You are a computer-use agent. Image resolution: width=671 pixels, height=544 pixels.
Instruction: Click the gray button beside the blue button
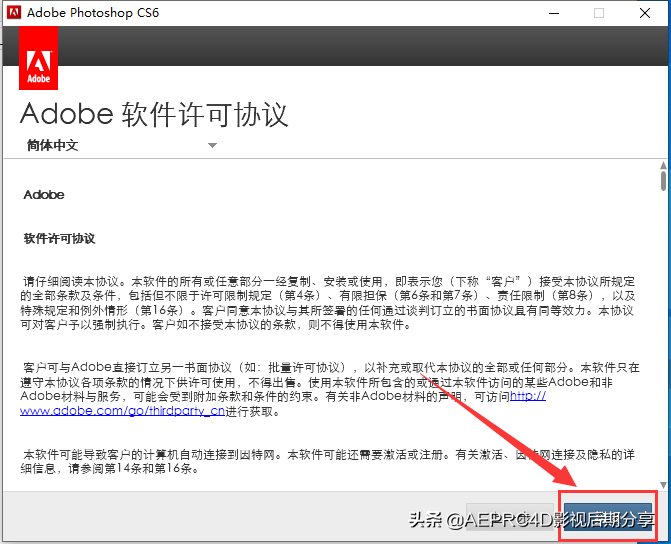pos(510,516)
